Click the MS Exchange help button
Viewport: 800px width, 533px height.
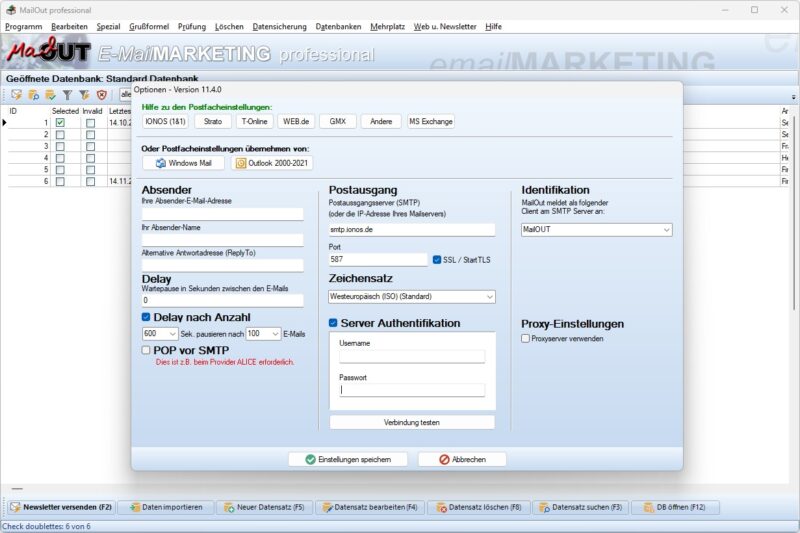click(x=431, y=121)
